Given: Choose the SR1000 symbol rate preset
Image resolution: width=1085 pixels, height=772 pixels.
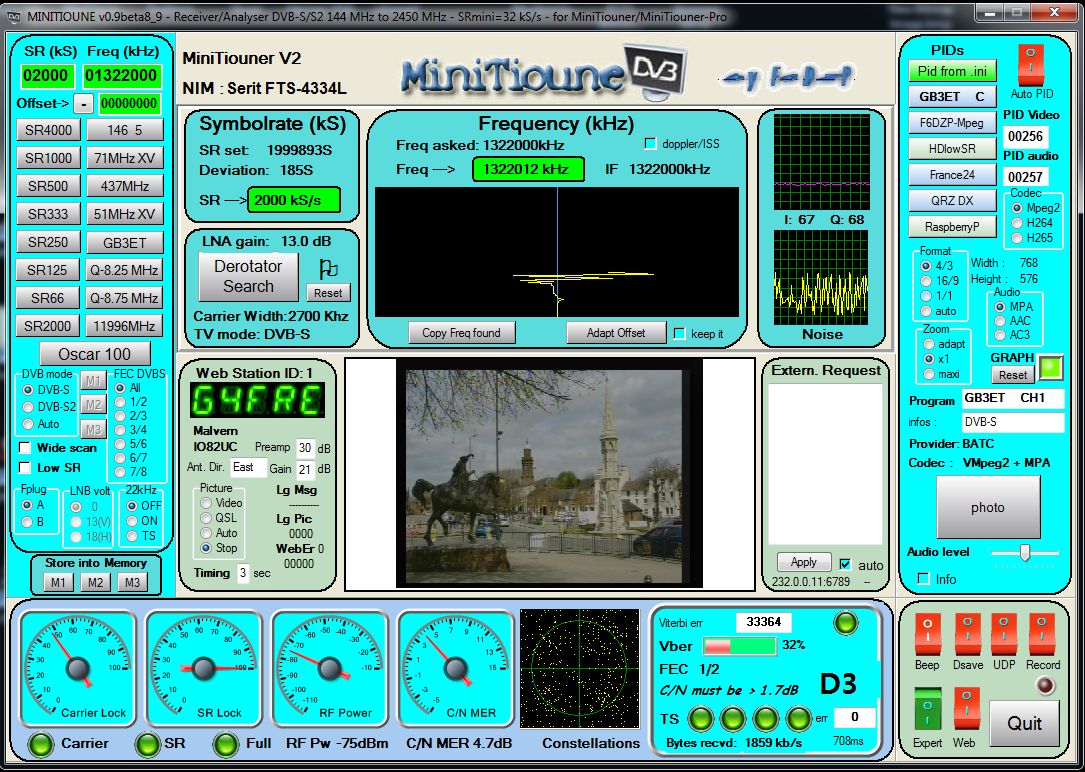Looking at the screenshot, I should (48, 158).
